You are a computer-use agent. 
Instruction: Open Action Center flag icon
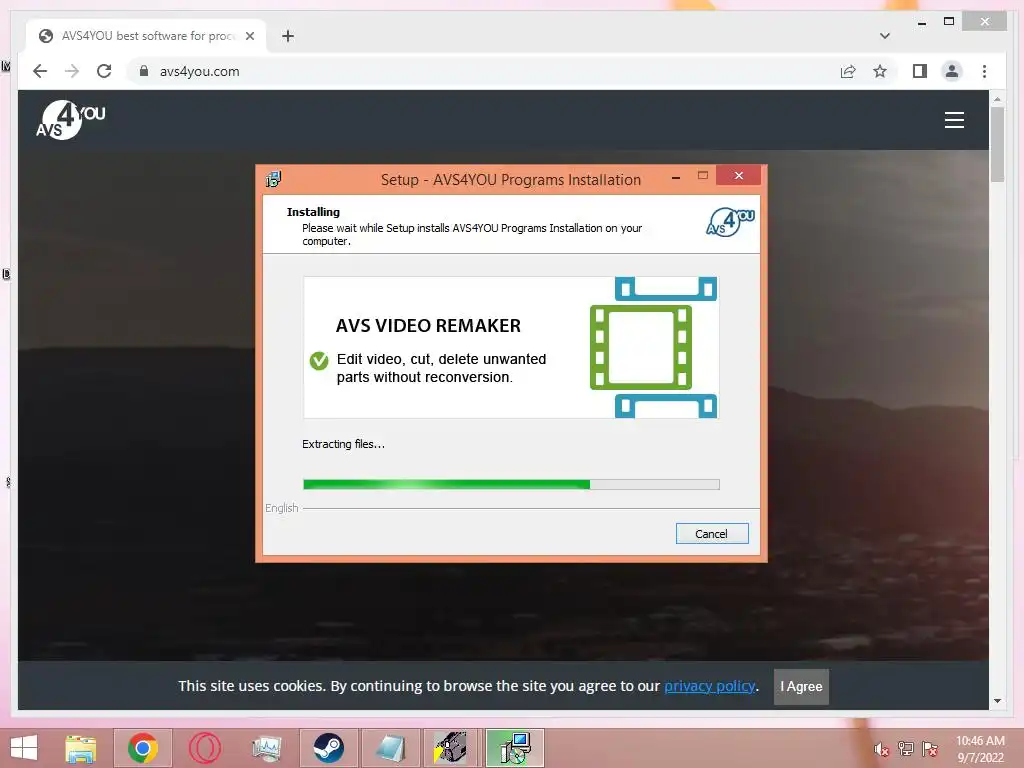point(930,749)
